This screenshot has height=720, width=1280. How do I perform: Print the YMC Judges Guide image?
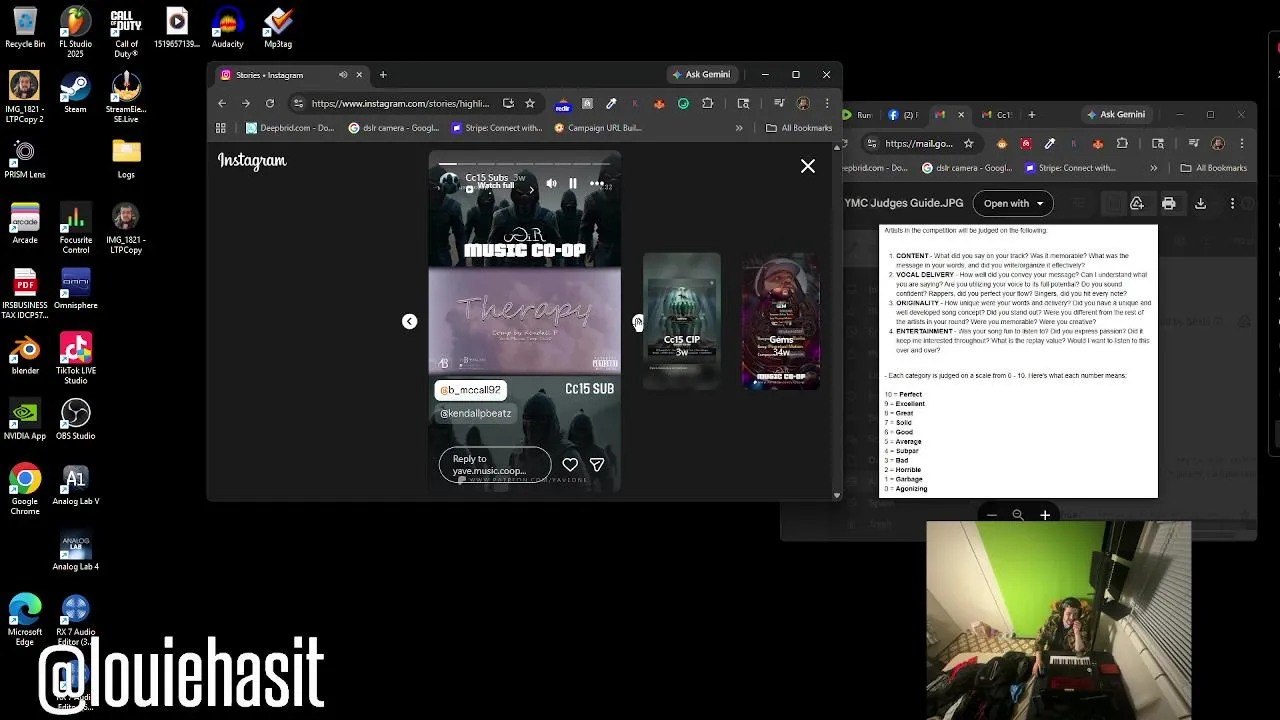click(x=1169, y=203)
